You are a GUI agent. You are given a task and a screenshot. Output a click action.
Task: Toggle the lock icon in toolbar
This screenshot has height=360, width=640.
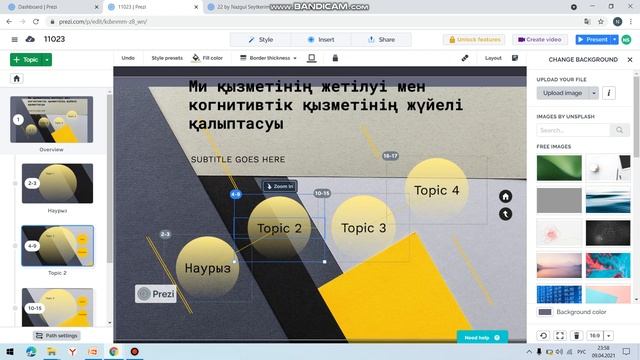[335, 58]
